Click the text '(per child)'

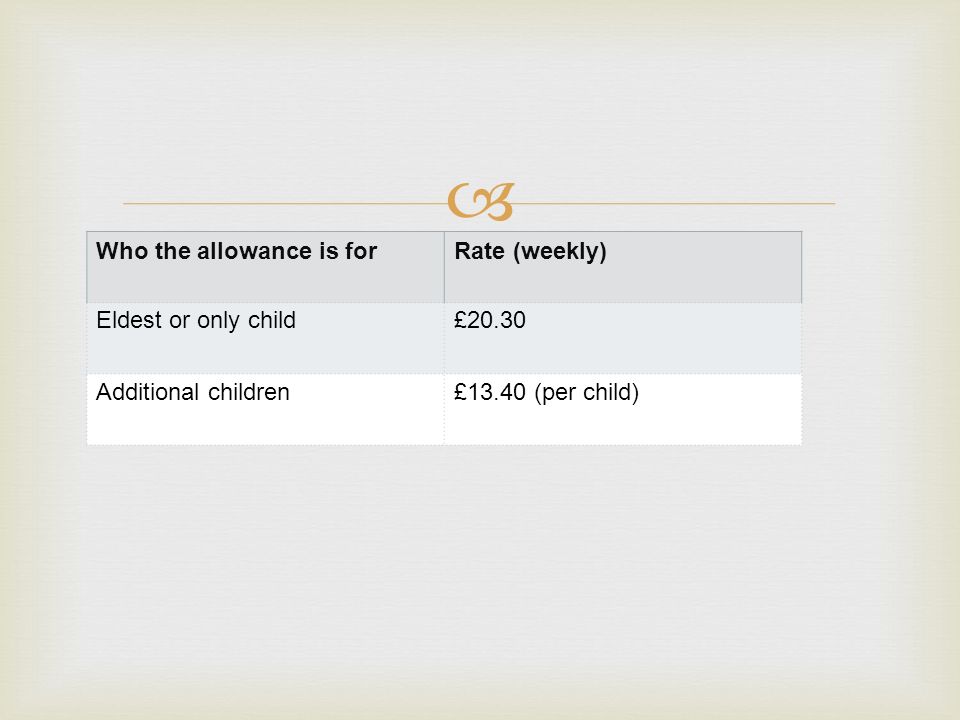pyautogui.click(x=587, y=393)
